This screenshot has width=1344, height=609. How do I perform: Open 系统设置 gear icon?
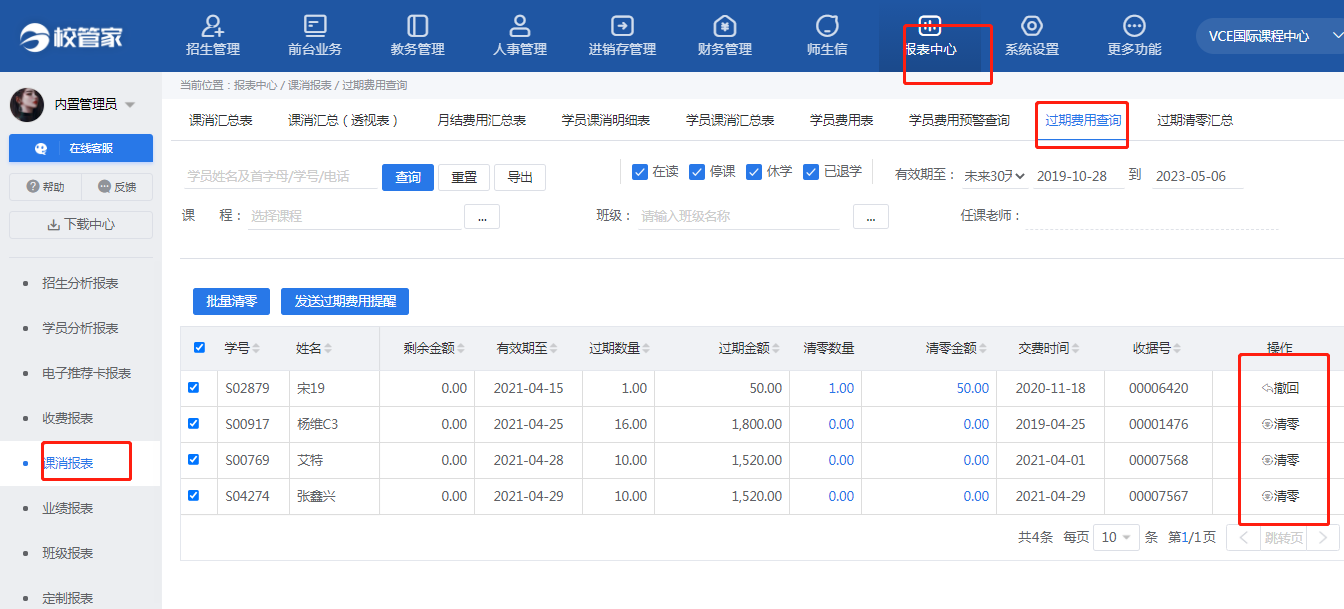[x=1032, y=26]
